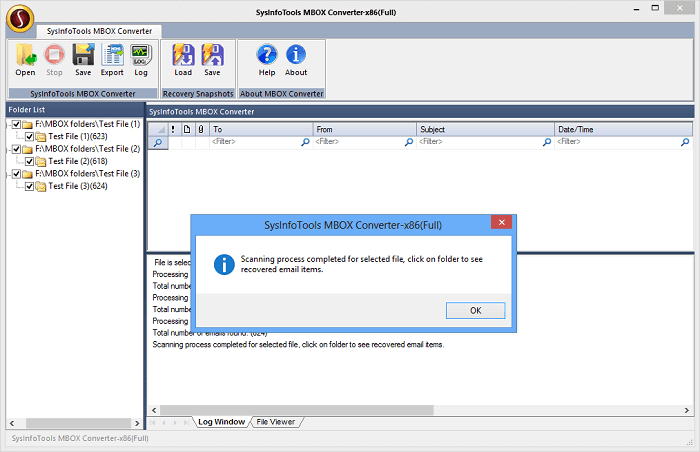The width and height of the screenshot is (700, 452).
Task: Click left arrow of folder list scrollbar
Action: click(x=12, y=423)
